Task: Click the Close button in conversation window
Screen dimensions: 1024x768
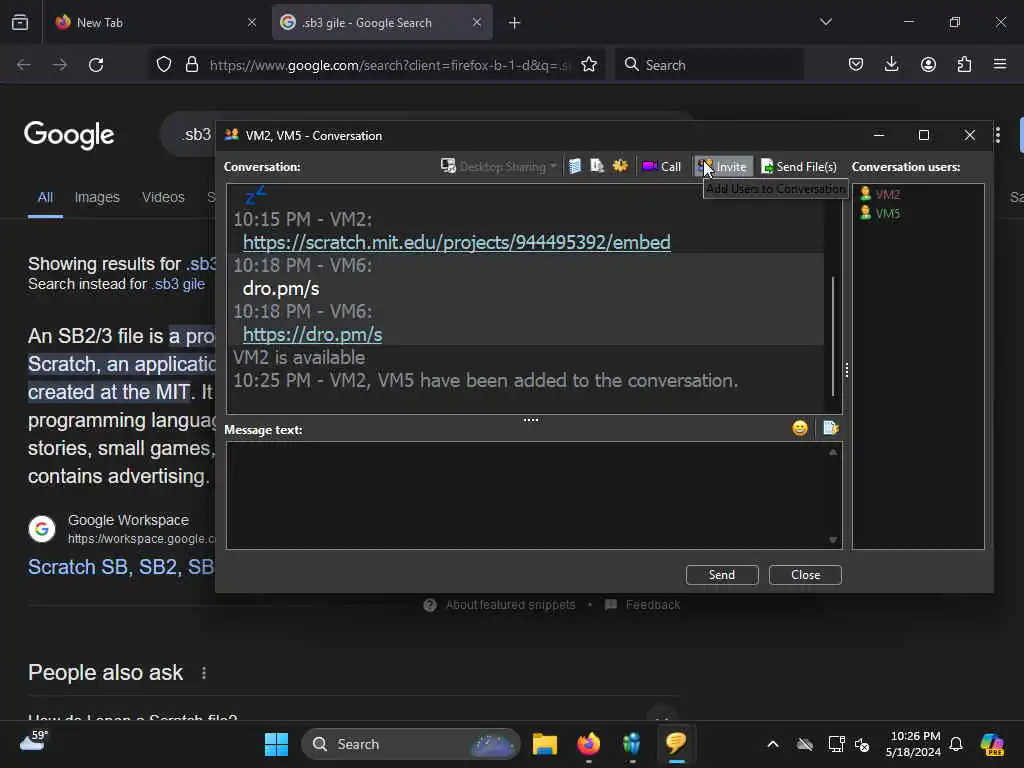Action: pos(805,575)
